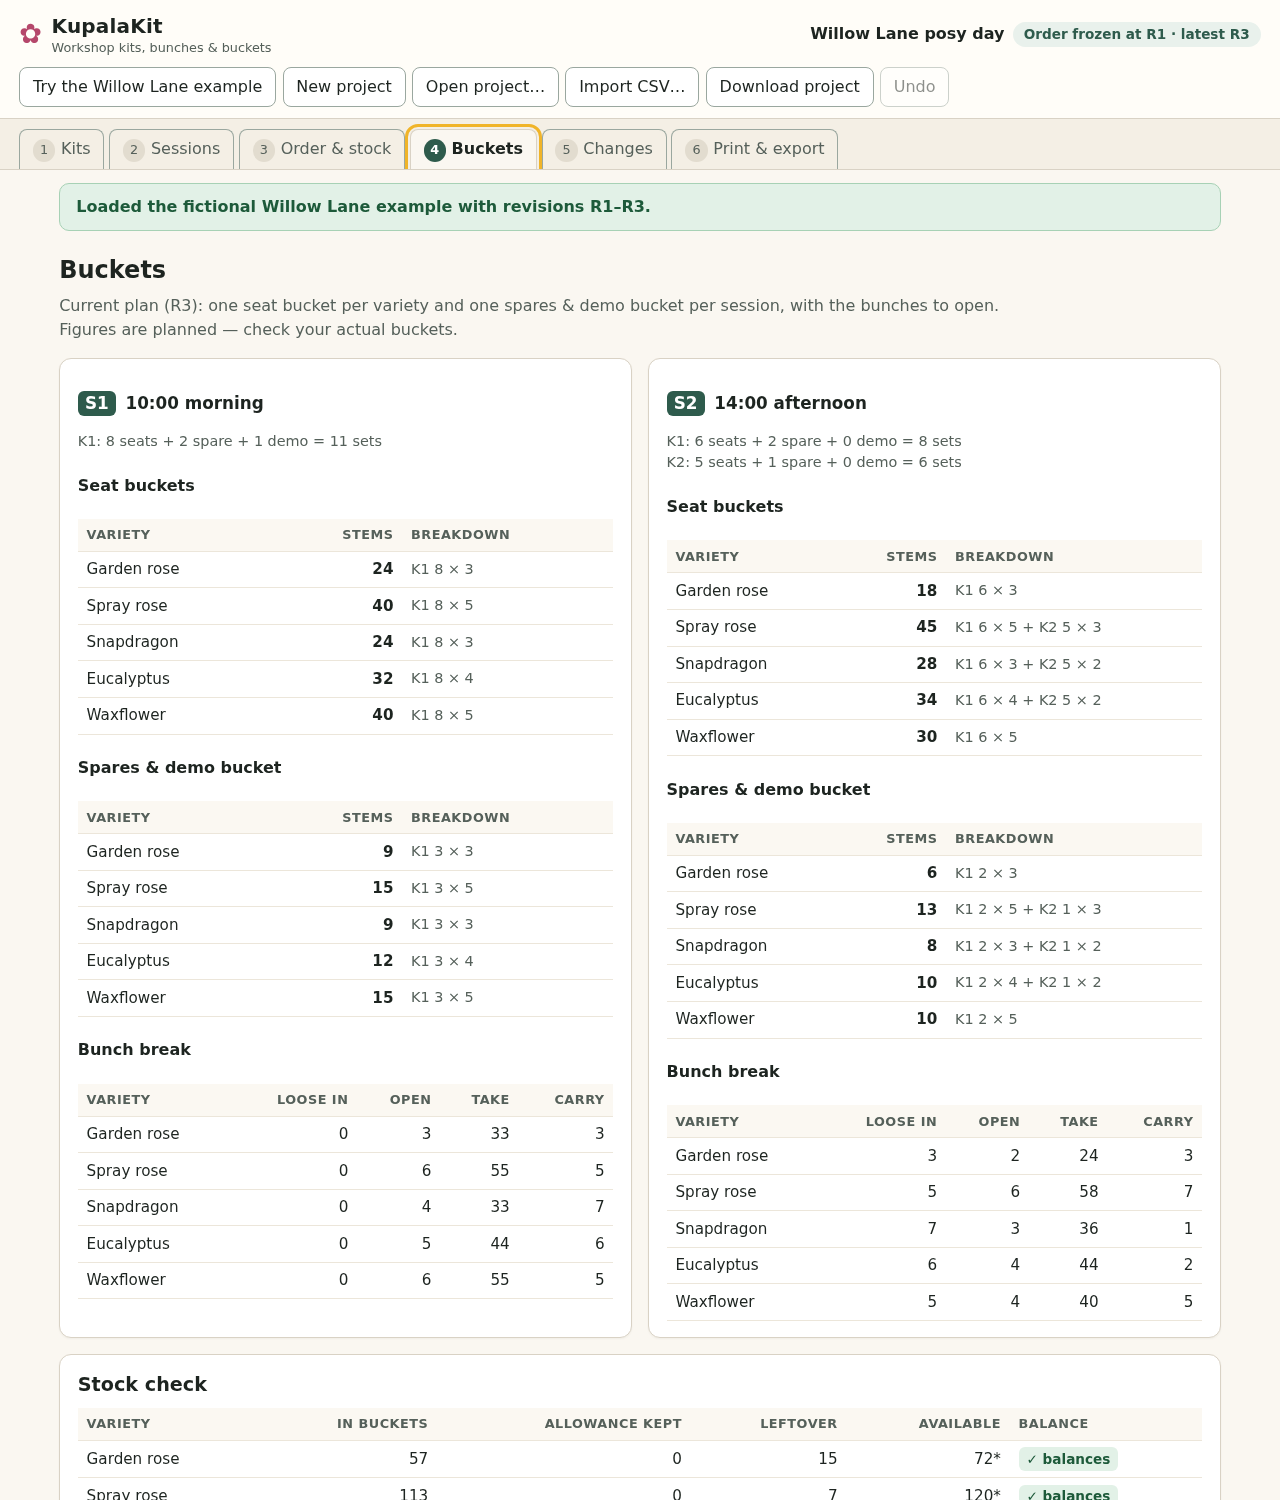Open the Changes tab
Image resolution: width=1280 pixels, height=1500 pixels.
(x=604, y=149)
